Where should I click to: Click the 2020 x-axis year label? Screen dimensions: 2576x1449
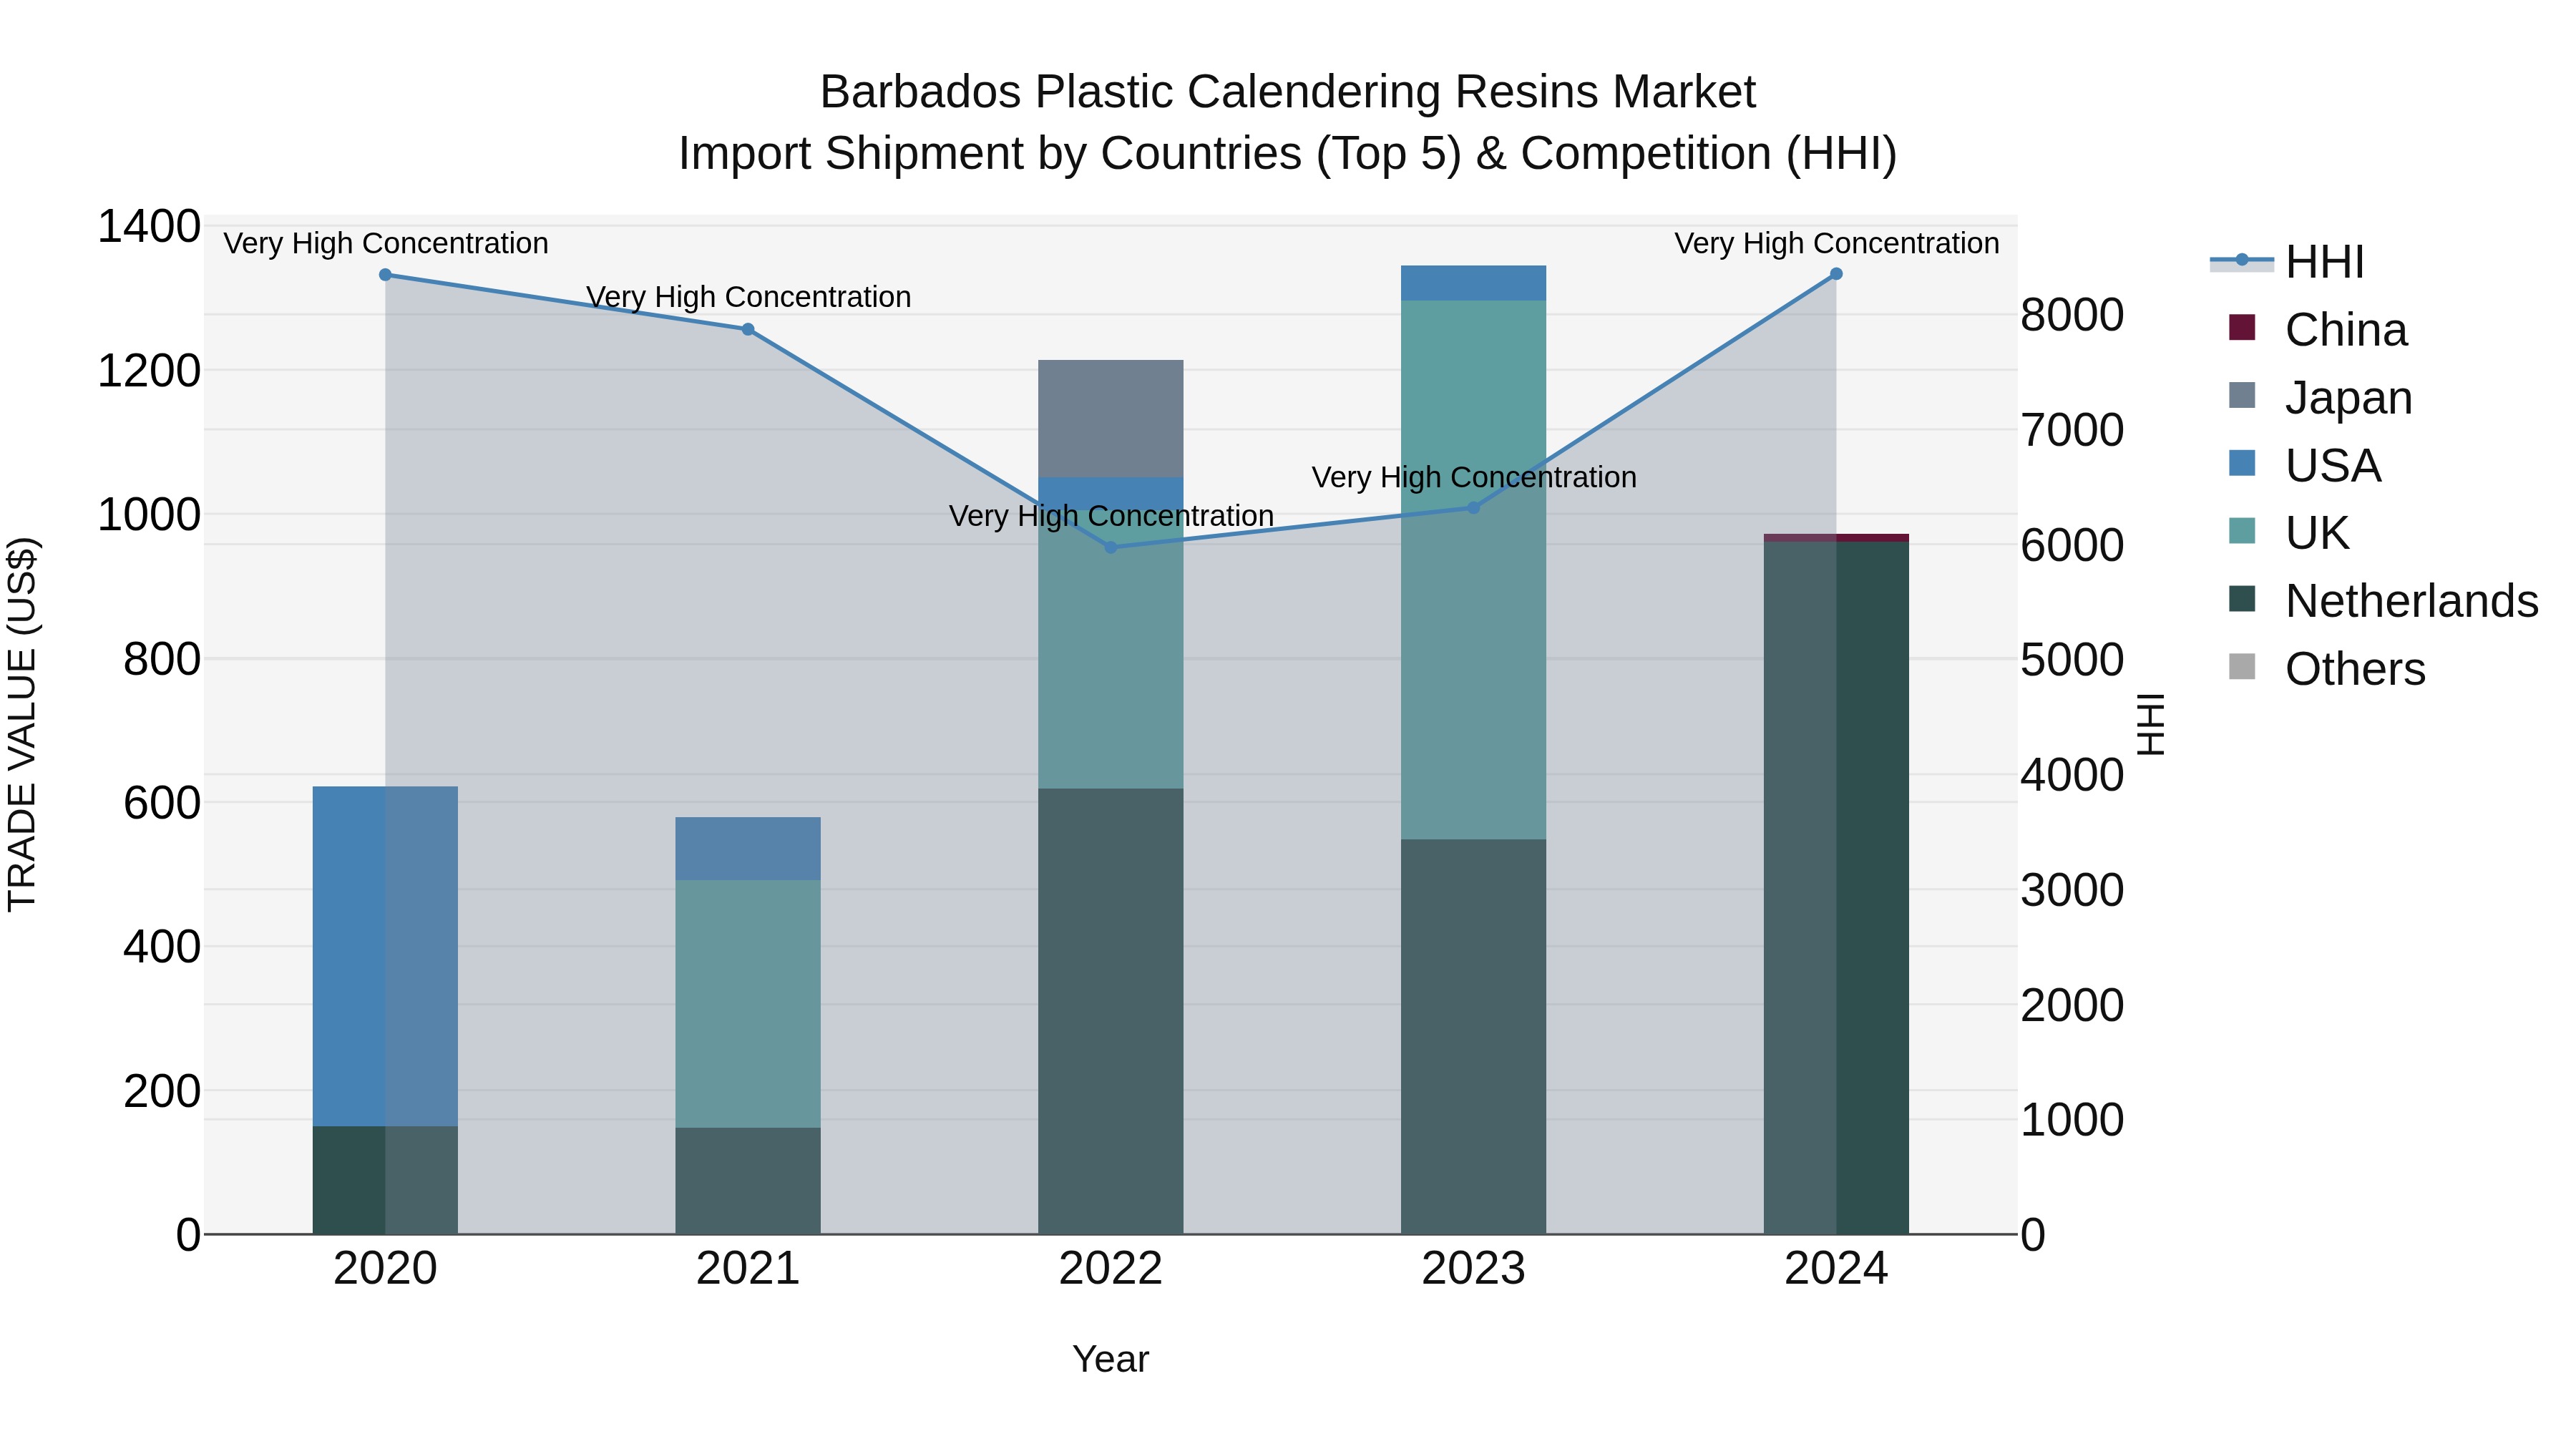tap(385, 1269)
